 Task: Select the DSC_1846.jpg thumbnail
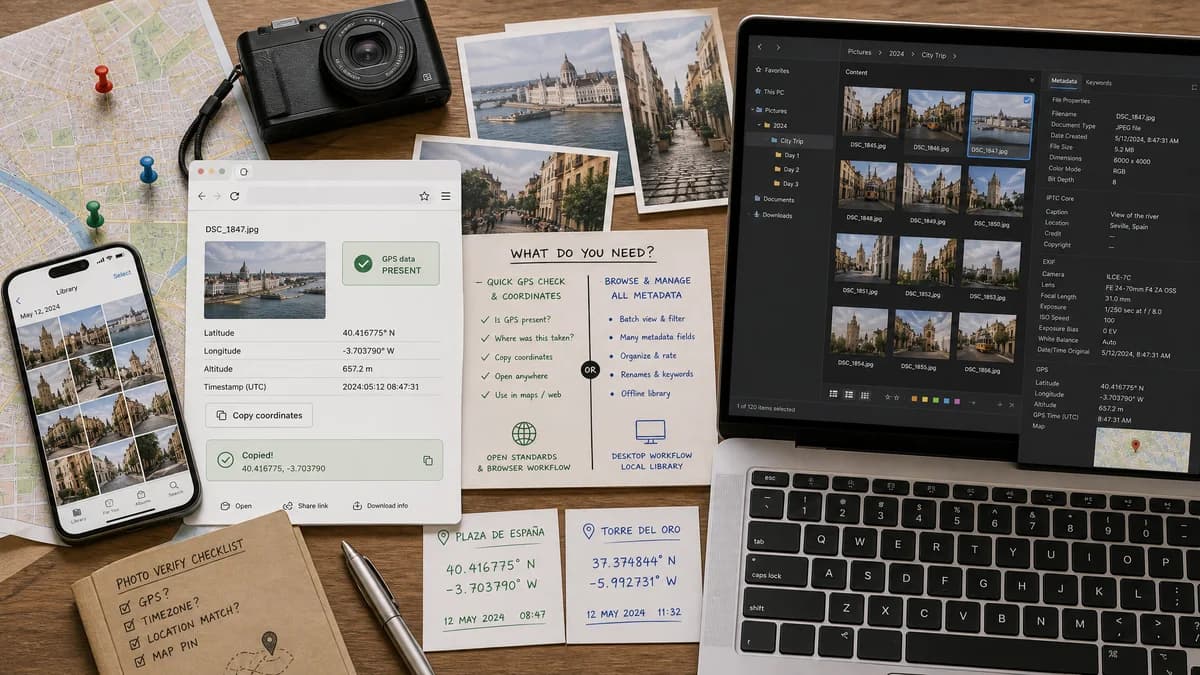pos(934,116)
